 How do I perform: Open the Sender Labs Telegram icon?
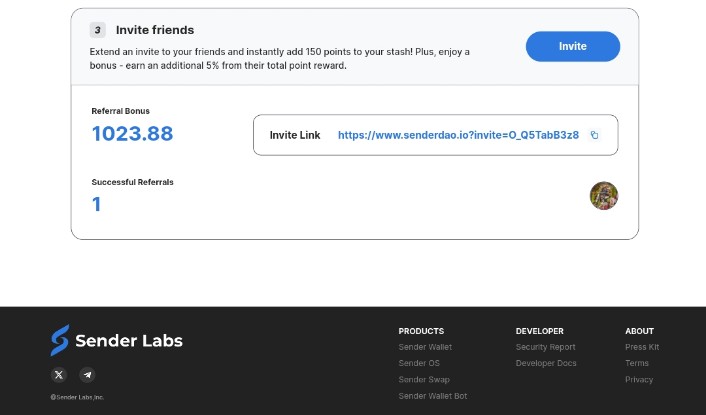tap(87, 374)
